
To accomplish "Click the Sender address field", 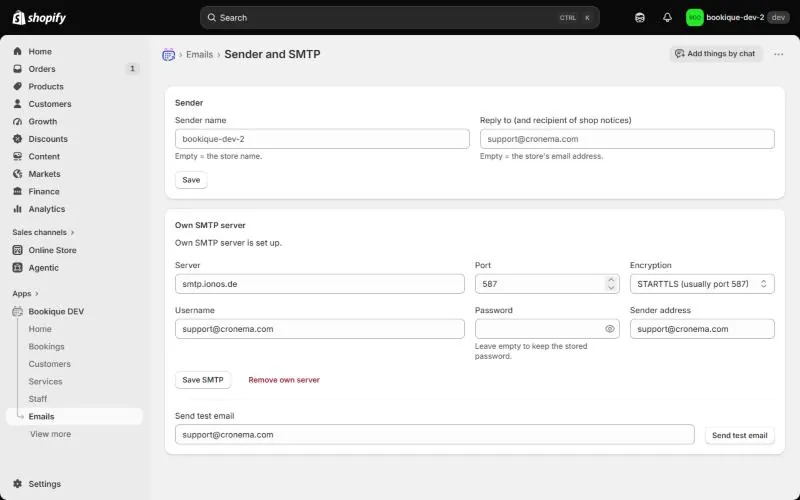I will point(702,329).
